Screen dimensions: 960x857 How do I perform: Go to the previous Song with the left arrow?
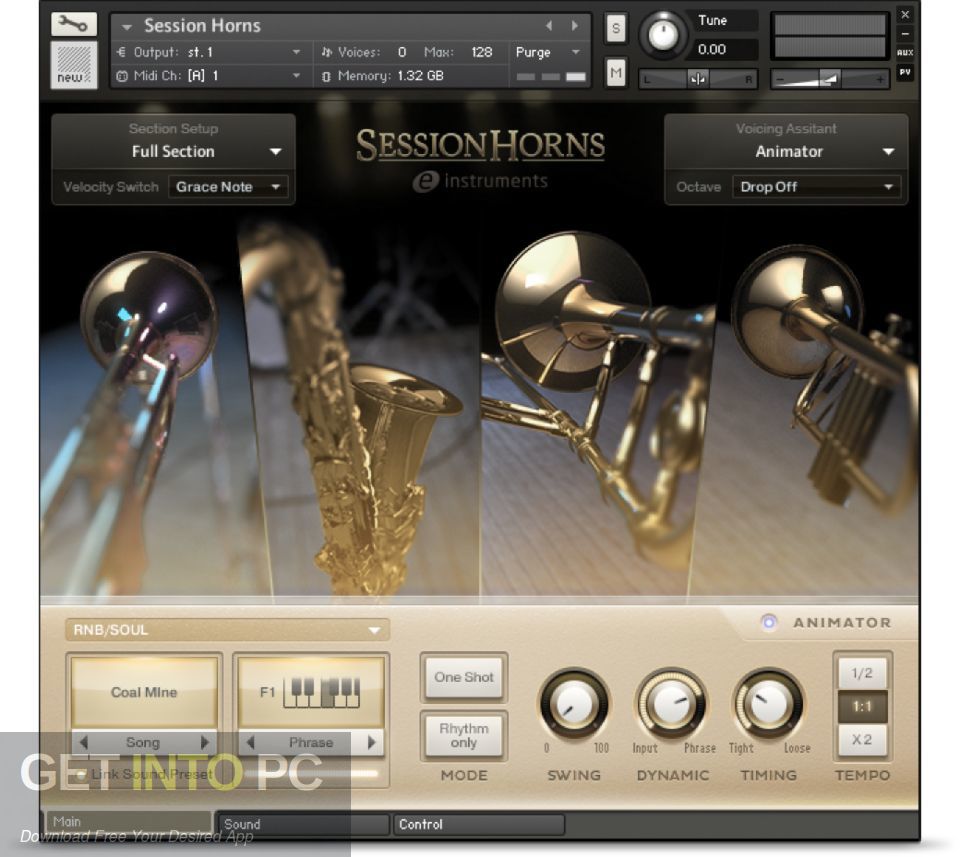coord(84,743)
